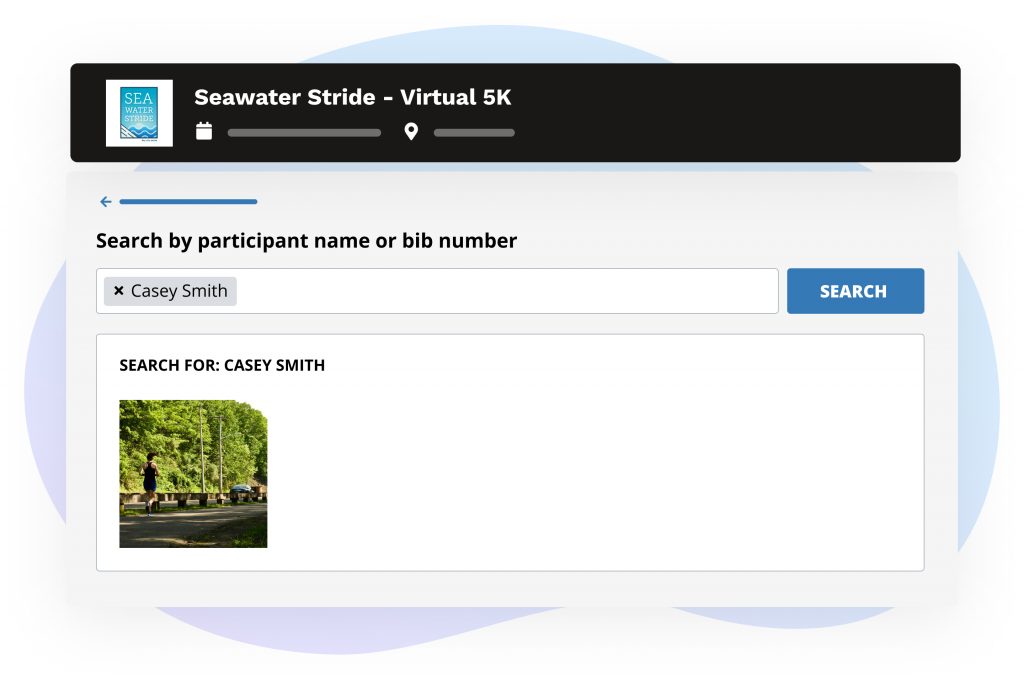Open the blue back link bar
This screenshot has width=1024, height=681.
click(188, 202)
